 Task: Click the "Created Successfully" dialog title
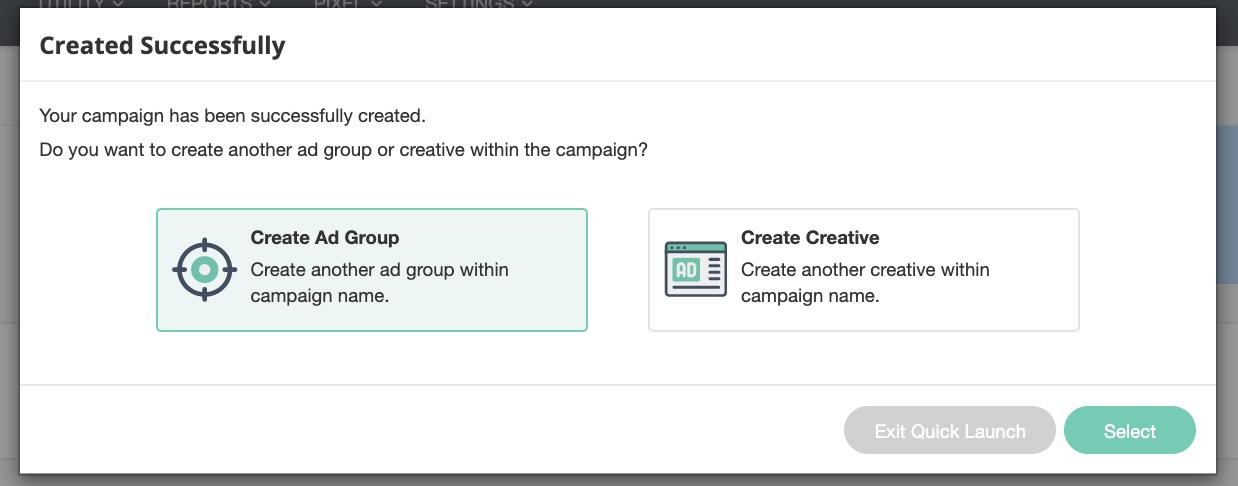(x=162, y=45)
